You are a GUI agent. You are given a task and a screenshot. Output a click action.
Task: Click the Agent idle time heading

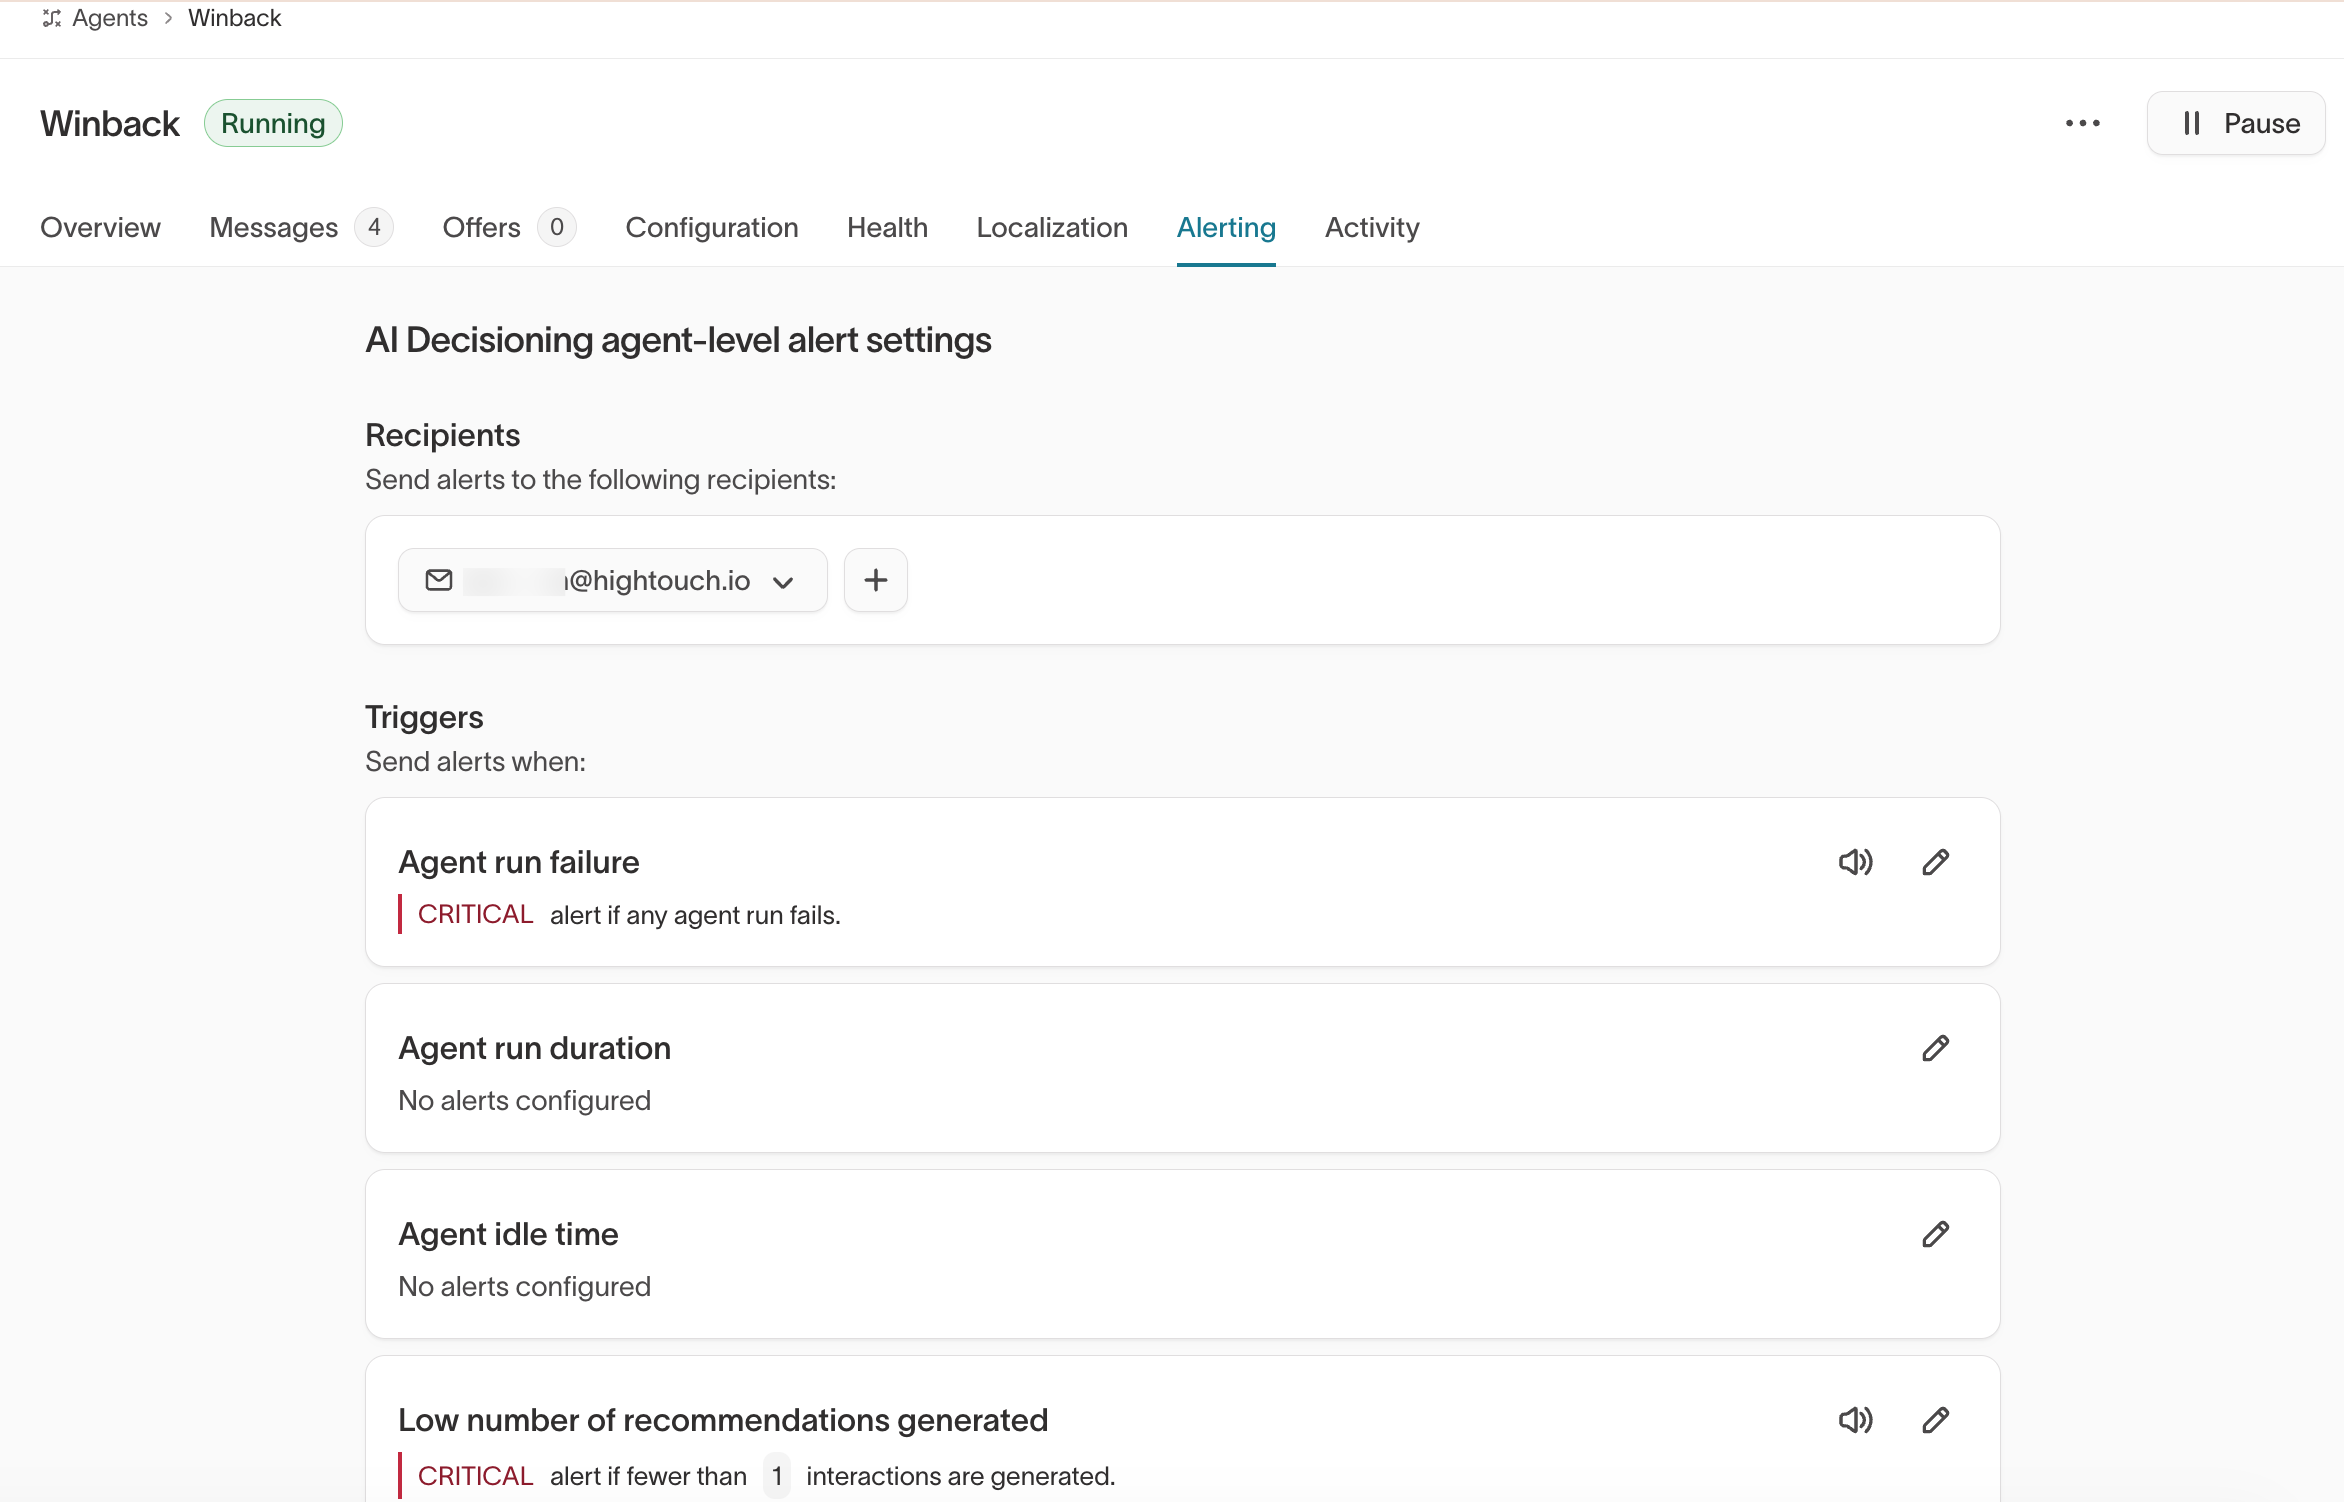(x=508, y=1234)
